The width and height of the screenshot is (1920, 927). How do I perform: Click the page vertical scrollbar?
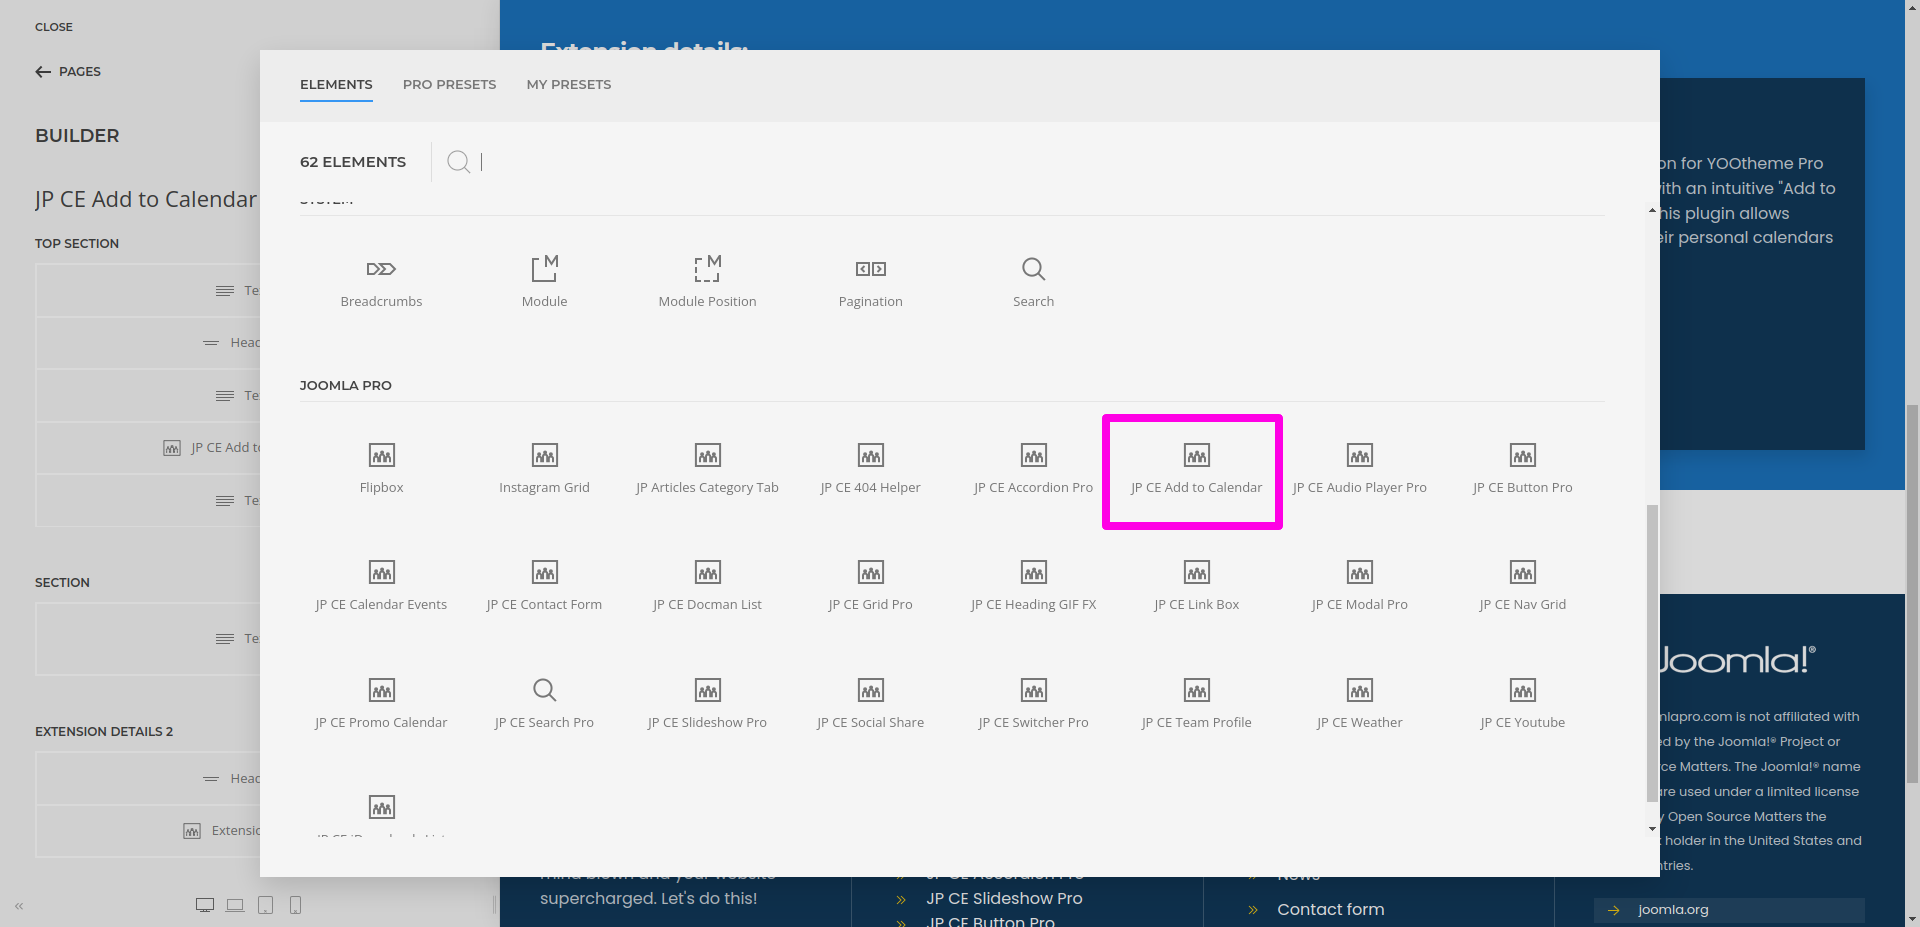[1912, 595]
